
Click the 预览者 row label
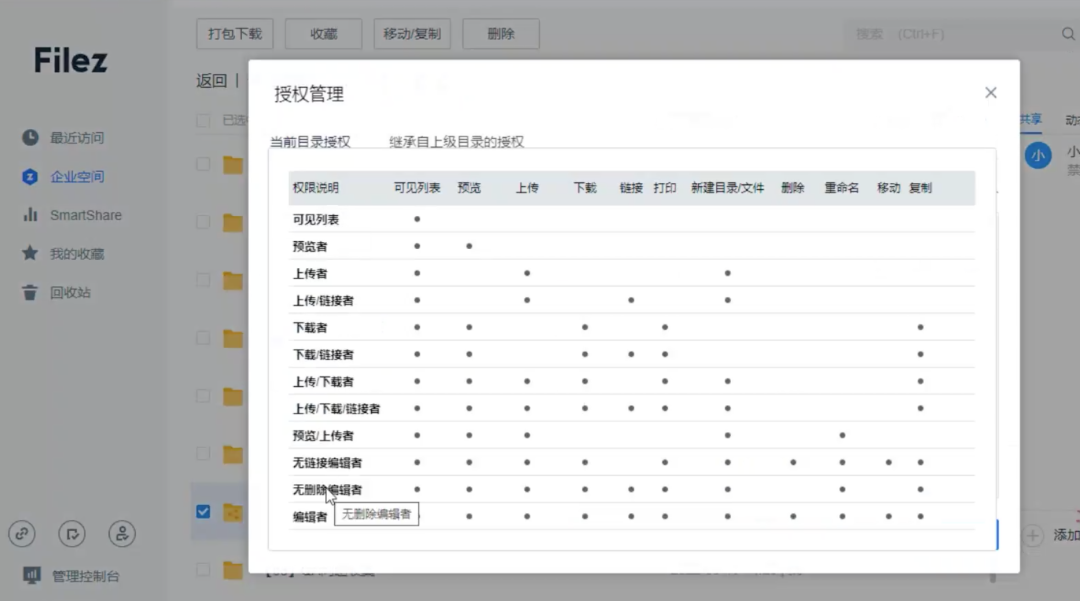pos(310,246)
